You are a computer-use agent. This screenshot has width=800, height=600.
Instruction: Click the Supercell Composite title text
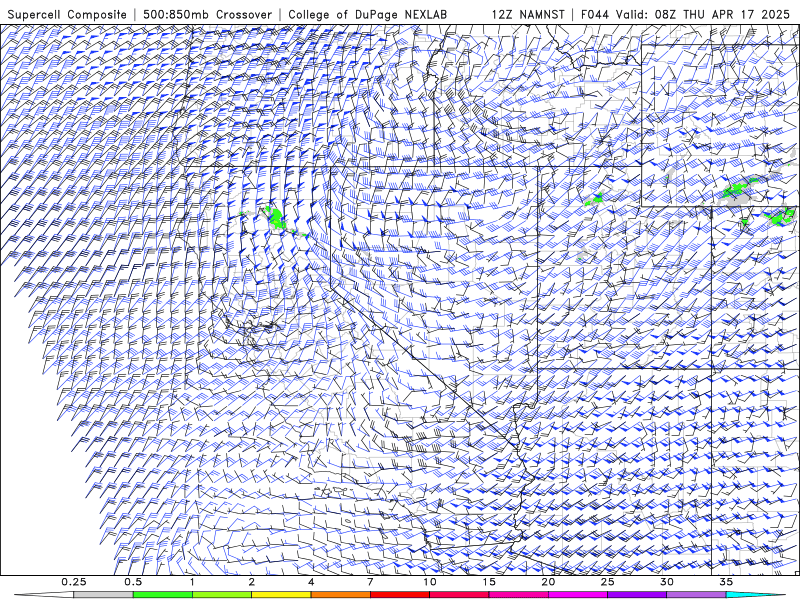pyautogui.click(x=67, y=14)
